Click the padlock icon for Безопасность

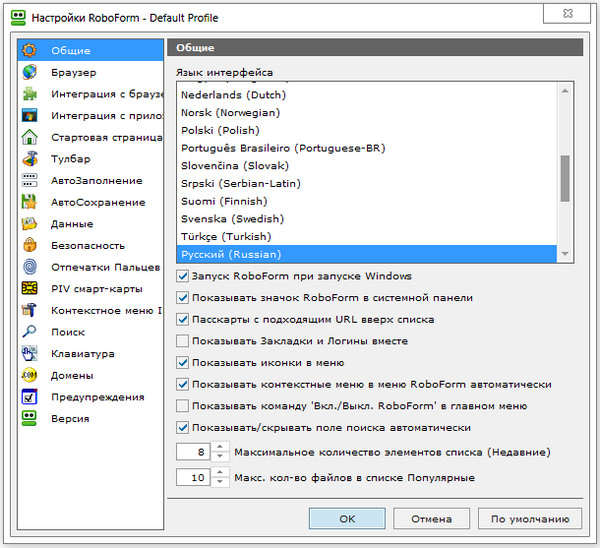coord(31,245)
